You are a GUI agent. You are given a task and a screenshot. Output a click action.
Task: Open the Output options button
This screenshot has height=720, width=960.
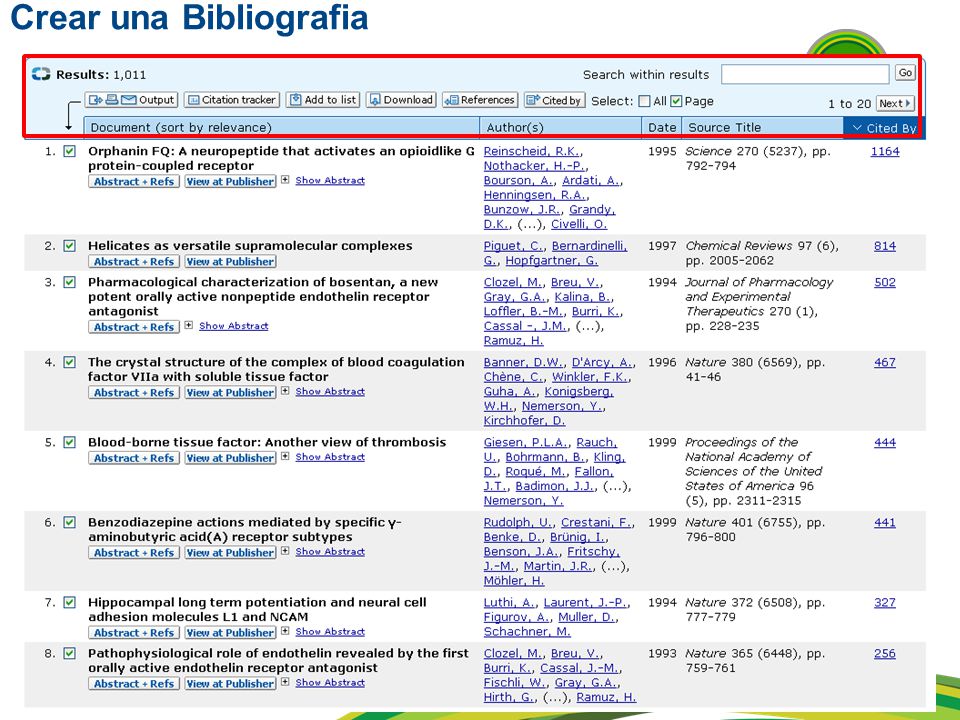(x=131, y=100)
